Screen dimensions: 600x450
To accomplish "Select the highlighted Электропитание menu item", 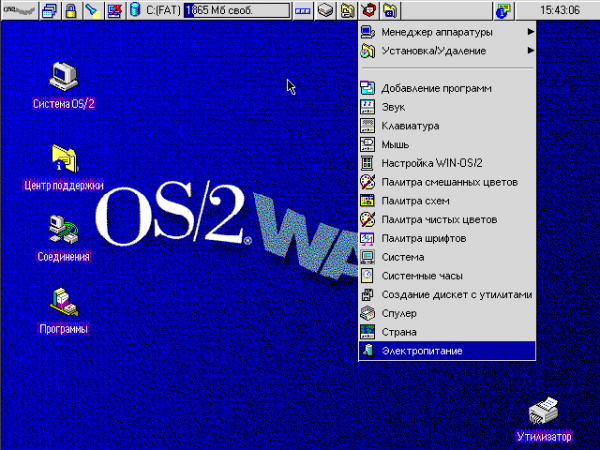I will 447,351.
